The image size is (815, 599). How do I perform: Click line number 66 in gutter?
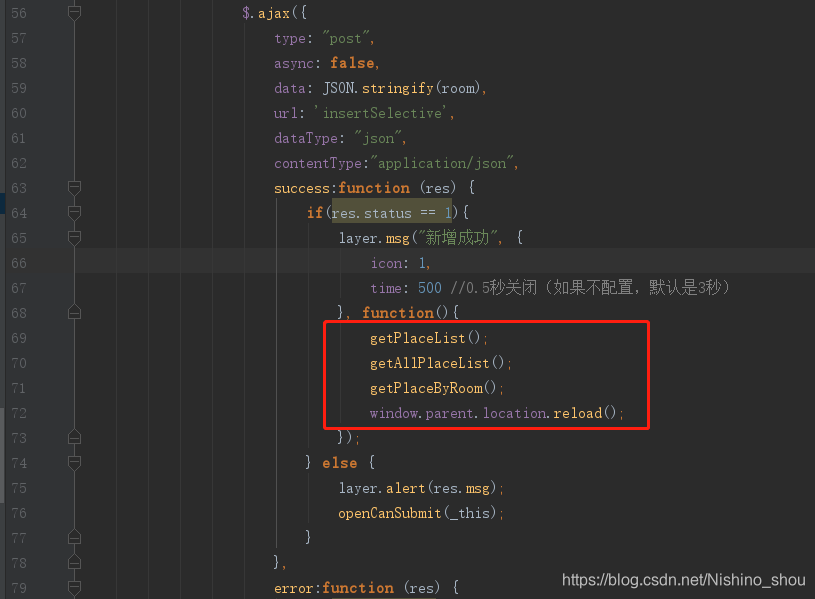tap(19, 263)
